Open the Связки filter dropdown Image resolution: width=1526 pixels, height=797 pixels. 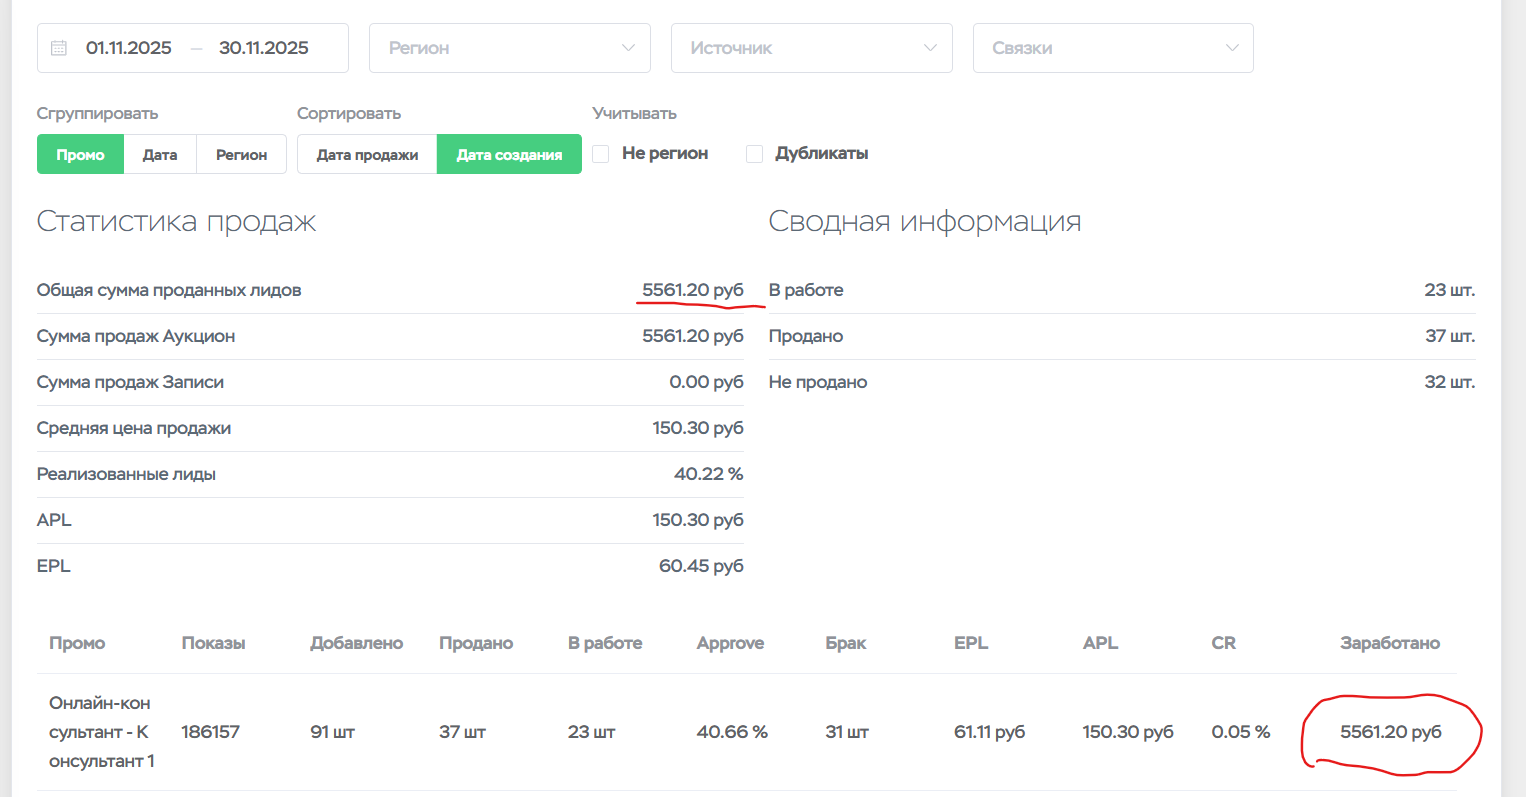tap(1113, 48)
